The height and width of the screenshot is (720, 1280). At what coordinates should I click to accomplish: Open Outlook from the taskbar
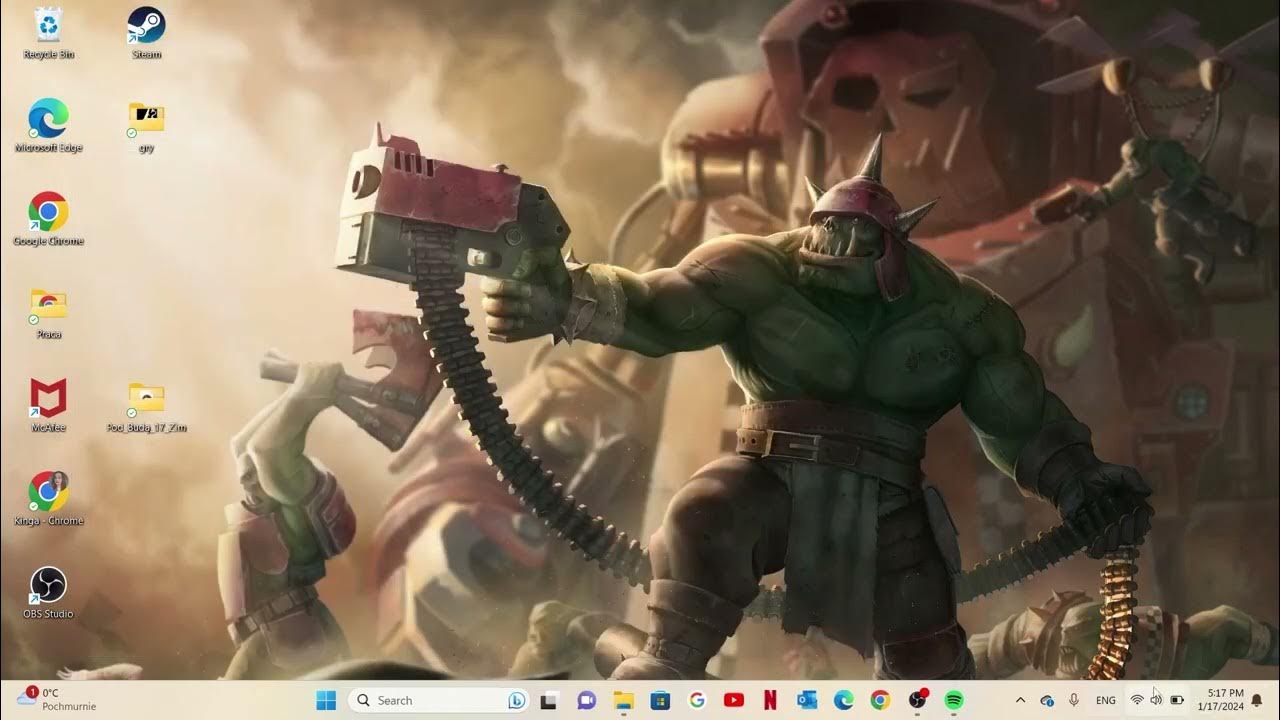[806, 700]
